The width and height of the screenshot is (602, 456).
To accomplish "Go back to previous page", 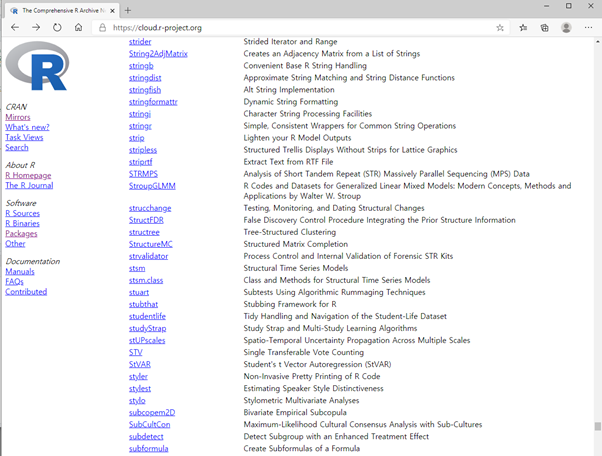I will [15, 28].
